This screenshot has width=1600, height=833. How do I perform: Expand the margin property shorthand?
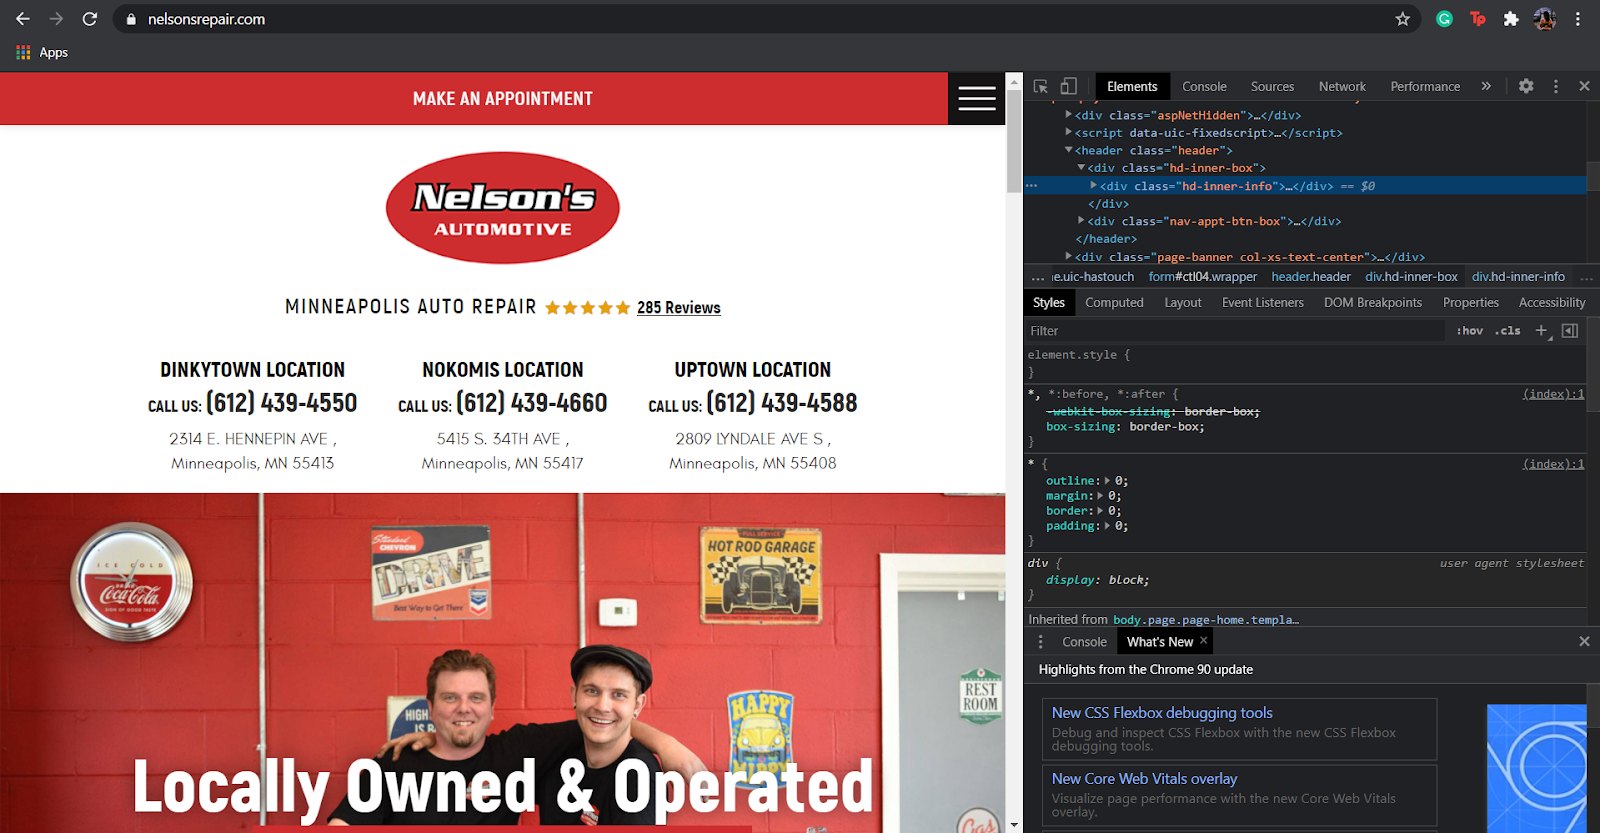tap(1100, 496)
